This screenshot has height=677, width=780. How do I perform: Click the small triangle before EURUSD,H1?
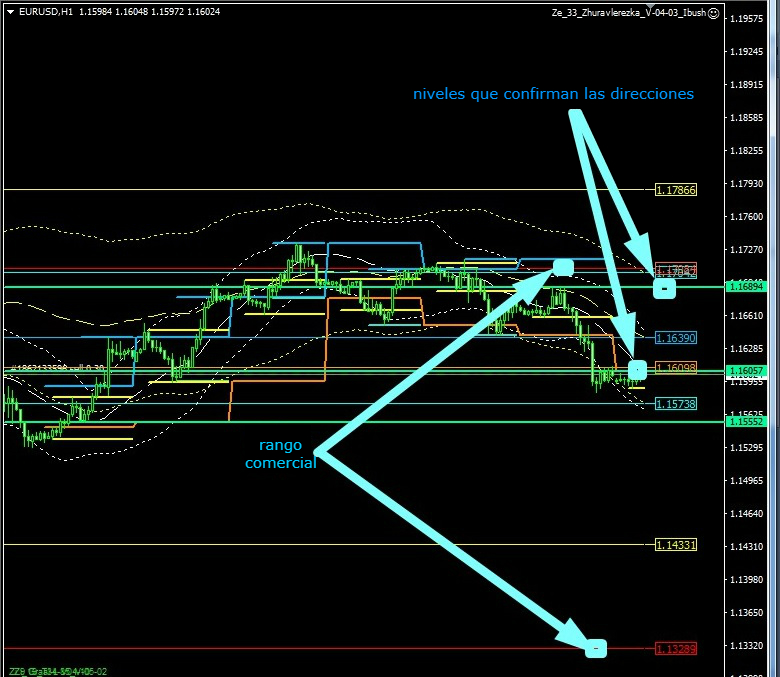pos(8,12)
